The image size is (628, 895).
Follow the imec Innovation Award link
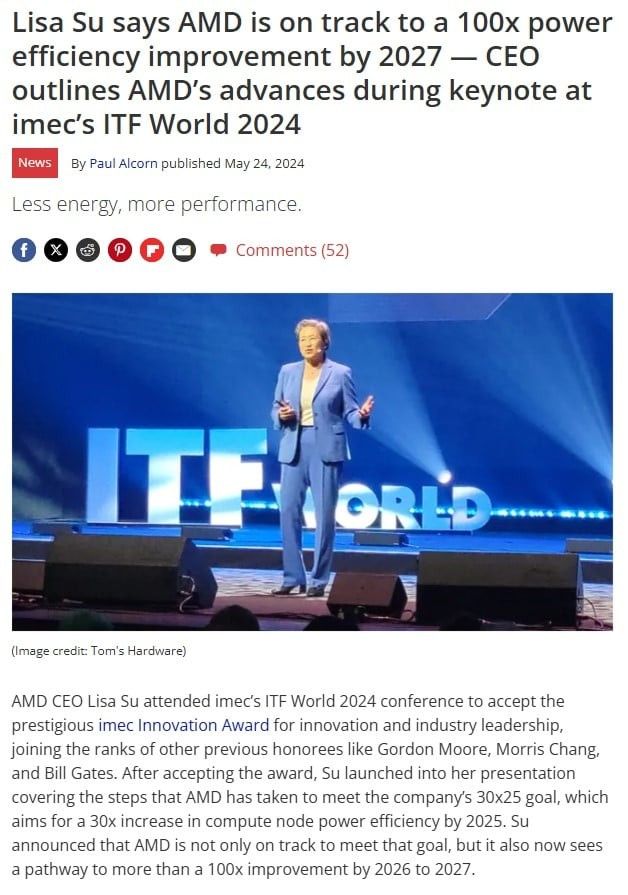click(184, 725)
